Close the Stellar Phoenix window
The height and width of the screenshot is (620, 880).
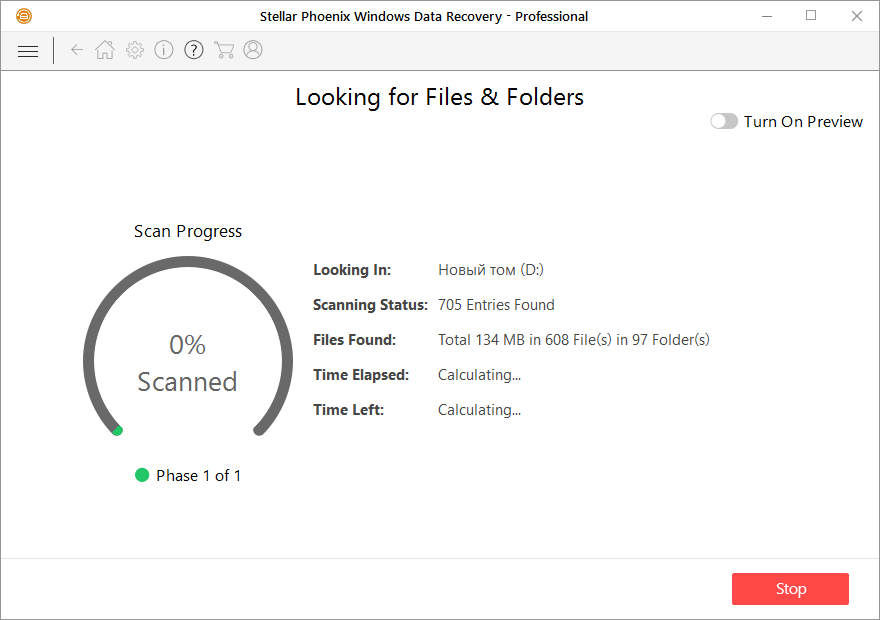pos(856,16)
